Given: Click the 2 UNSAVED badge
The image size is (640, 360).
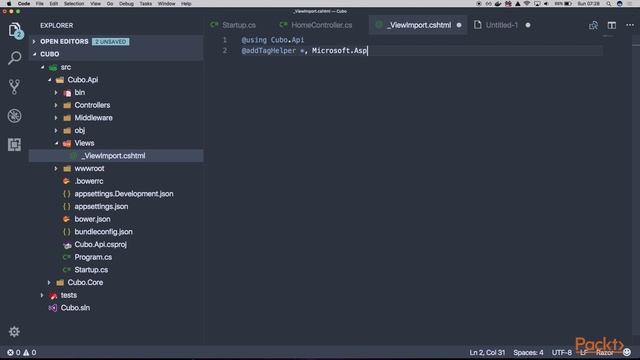Looking at the screenshot, I should 111,42.
